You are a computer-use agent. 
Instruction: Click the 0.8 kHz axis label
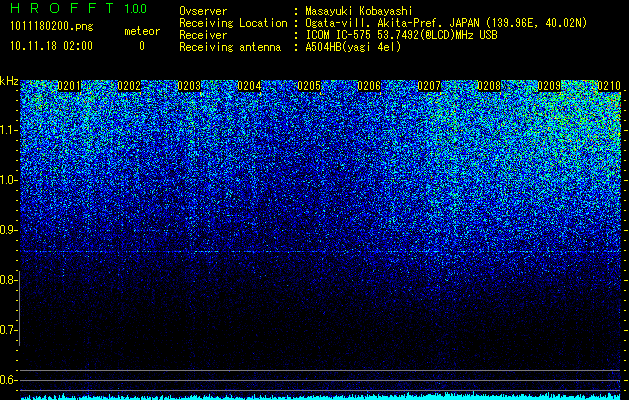tap(8, 280)
